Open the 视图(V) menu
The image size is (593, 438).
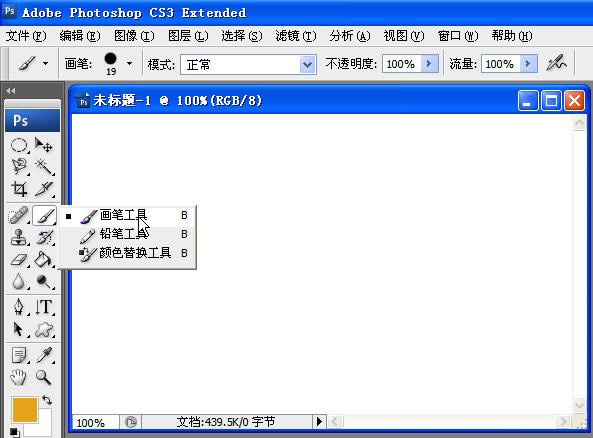click(404, 36)
